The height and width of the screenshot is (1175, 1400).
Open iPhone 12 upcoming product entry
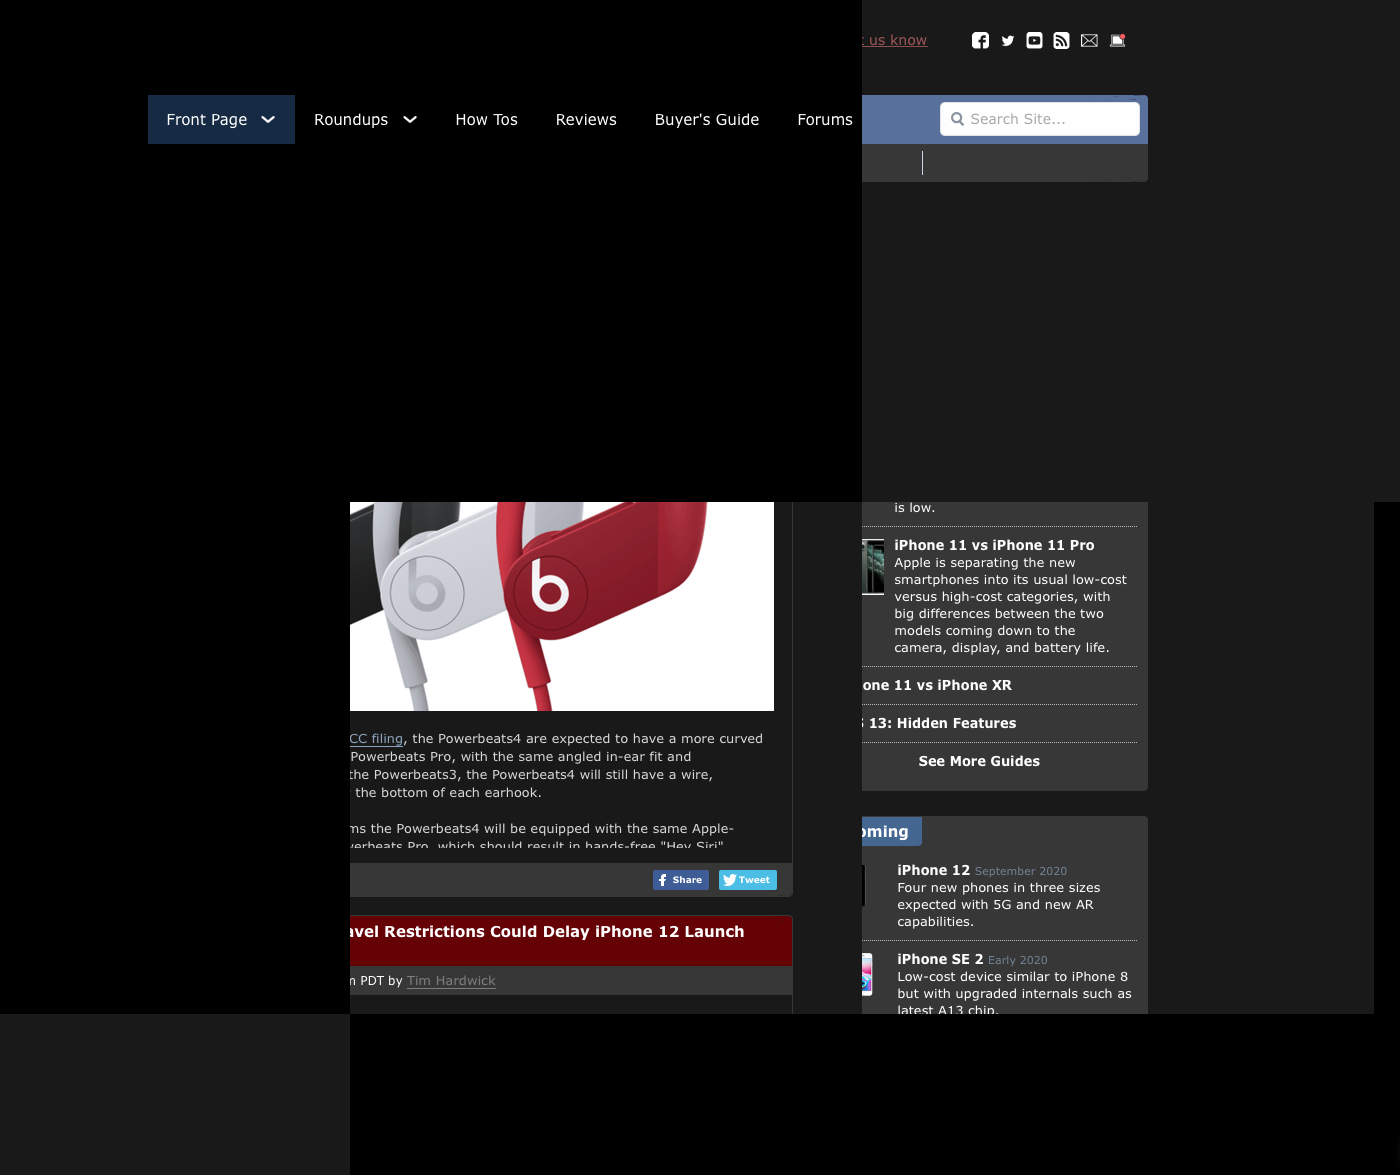pyautogui.click(x=933, y=870)
